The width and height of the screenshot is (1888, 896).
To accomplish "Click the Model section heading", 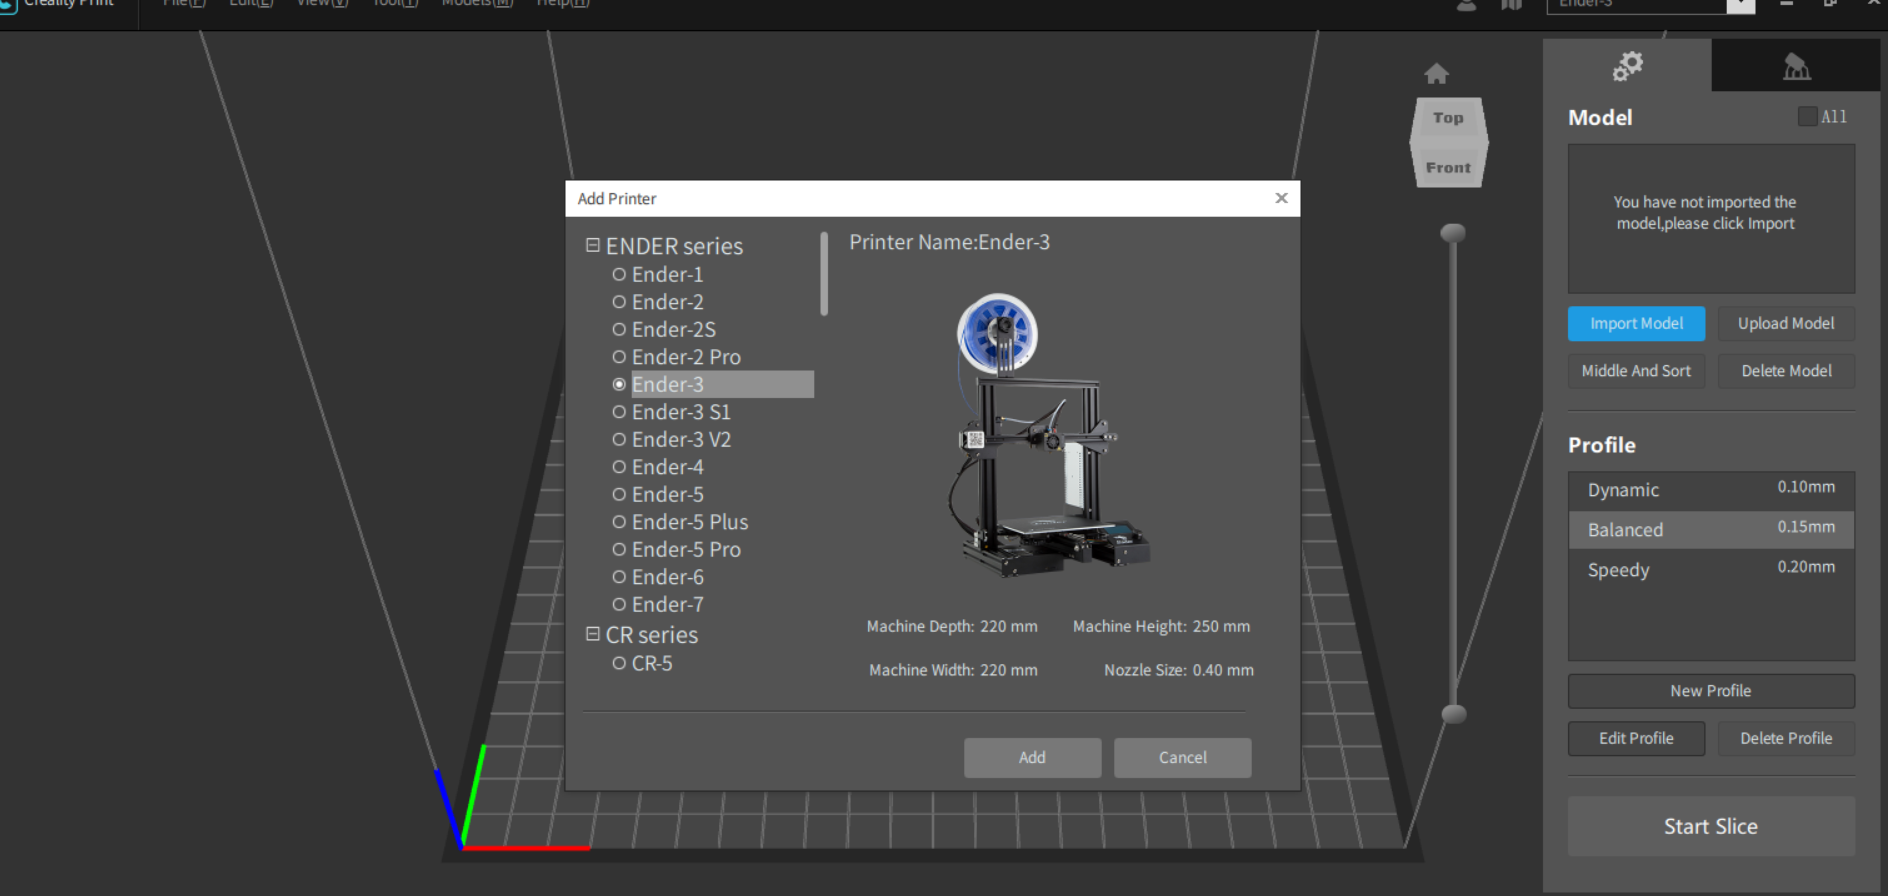I will pyautogui.click(x=1600, y=117).
